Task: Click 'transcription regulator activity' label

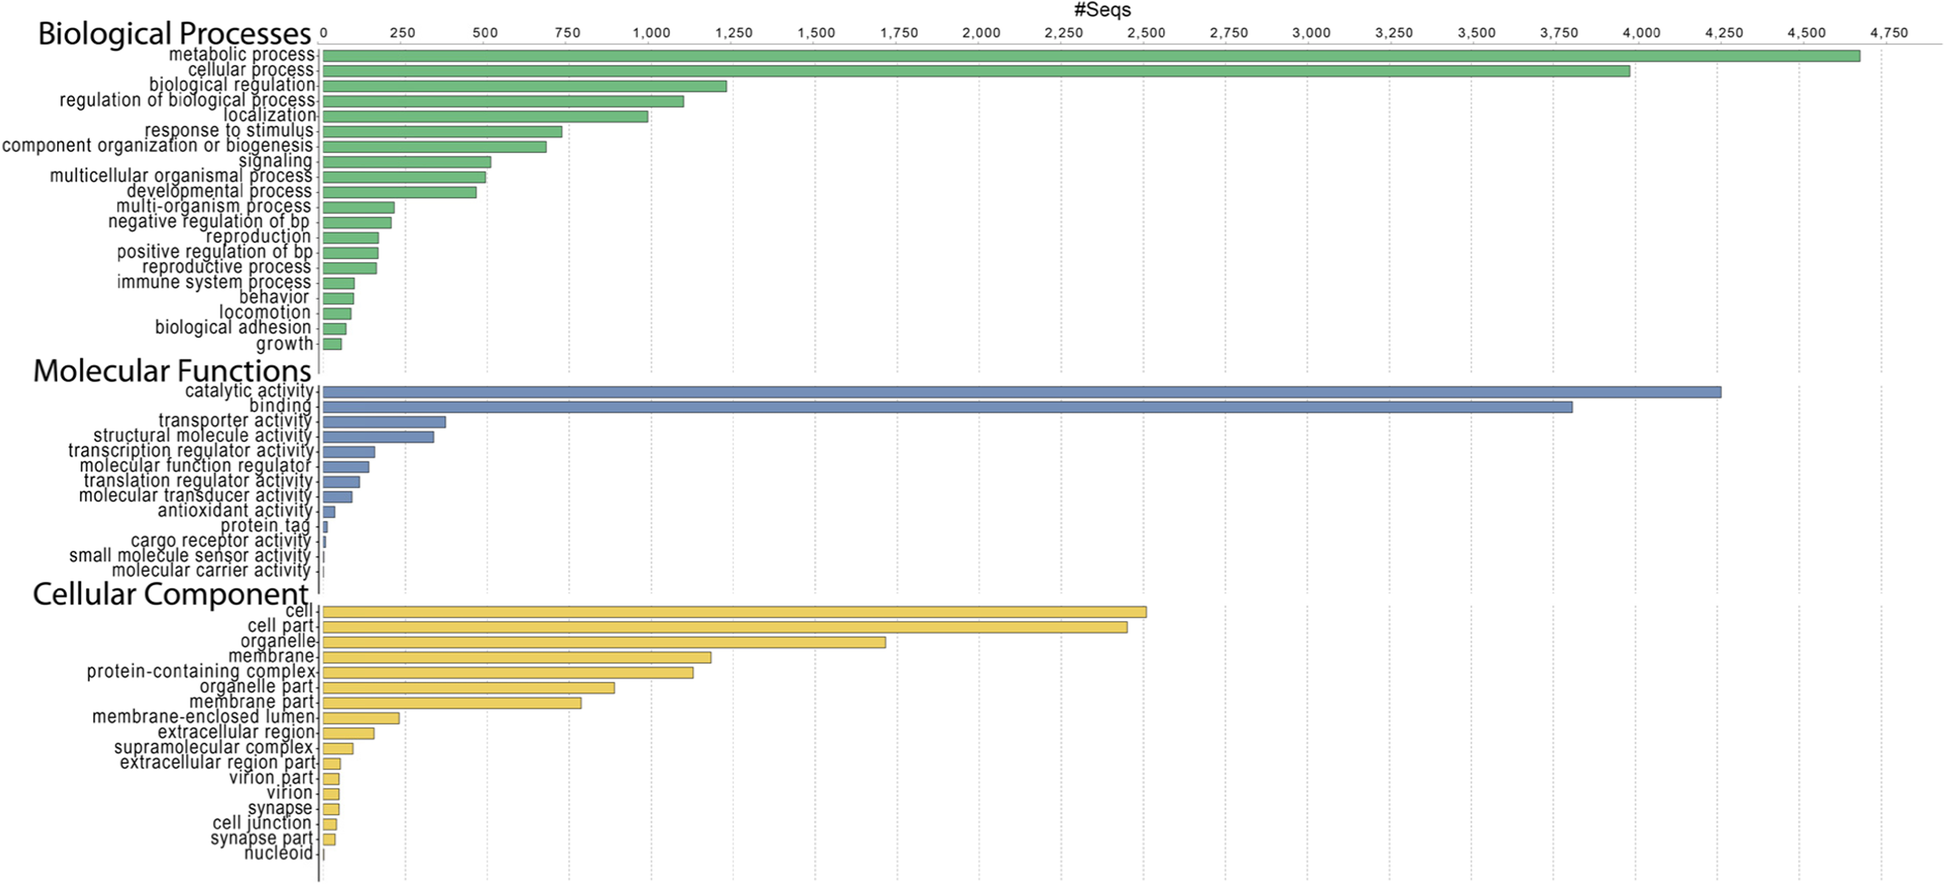Action: [191, 451]
